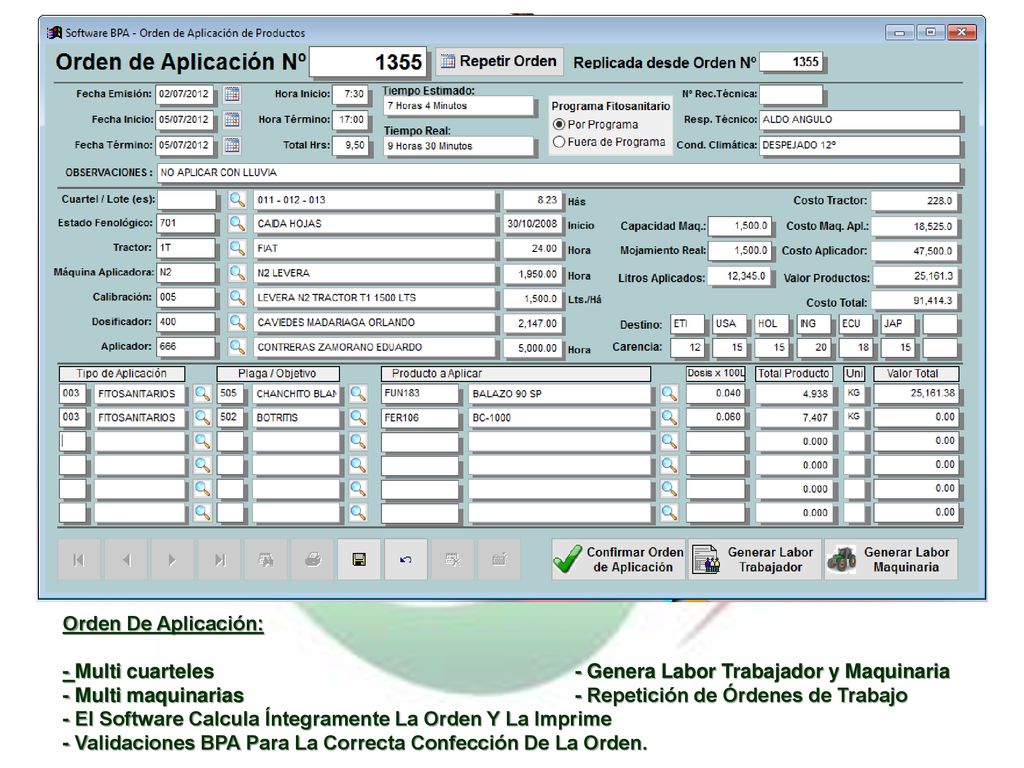The height and width of the screenshot is (768, 1024).
Task: Click Generar Labor Maquinaria button
Action: pos(891,560)
